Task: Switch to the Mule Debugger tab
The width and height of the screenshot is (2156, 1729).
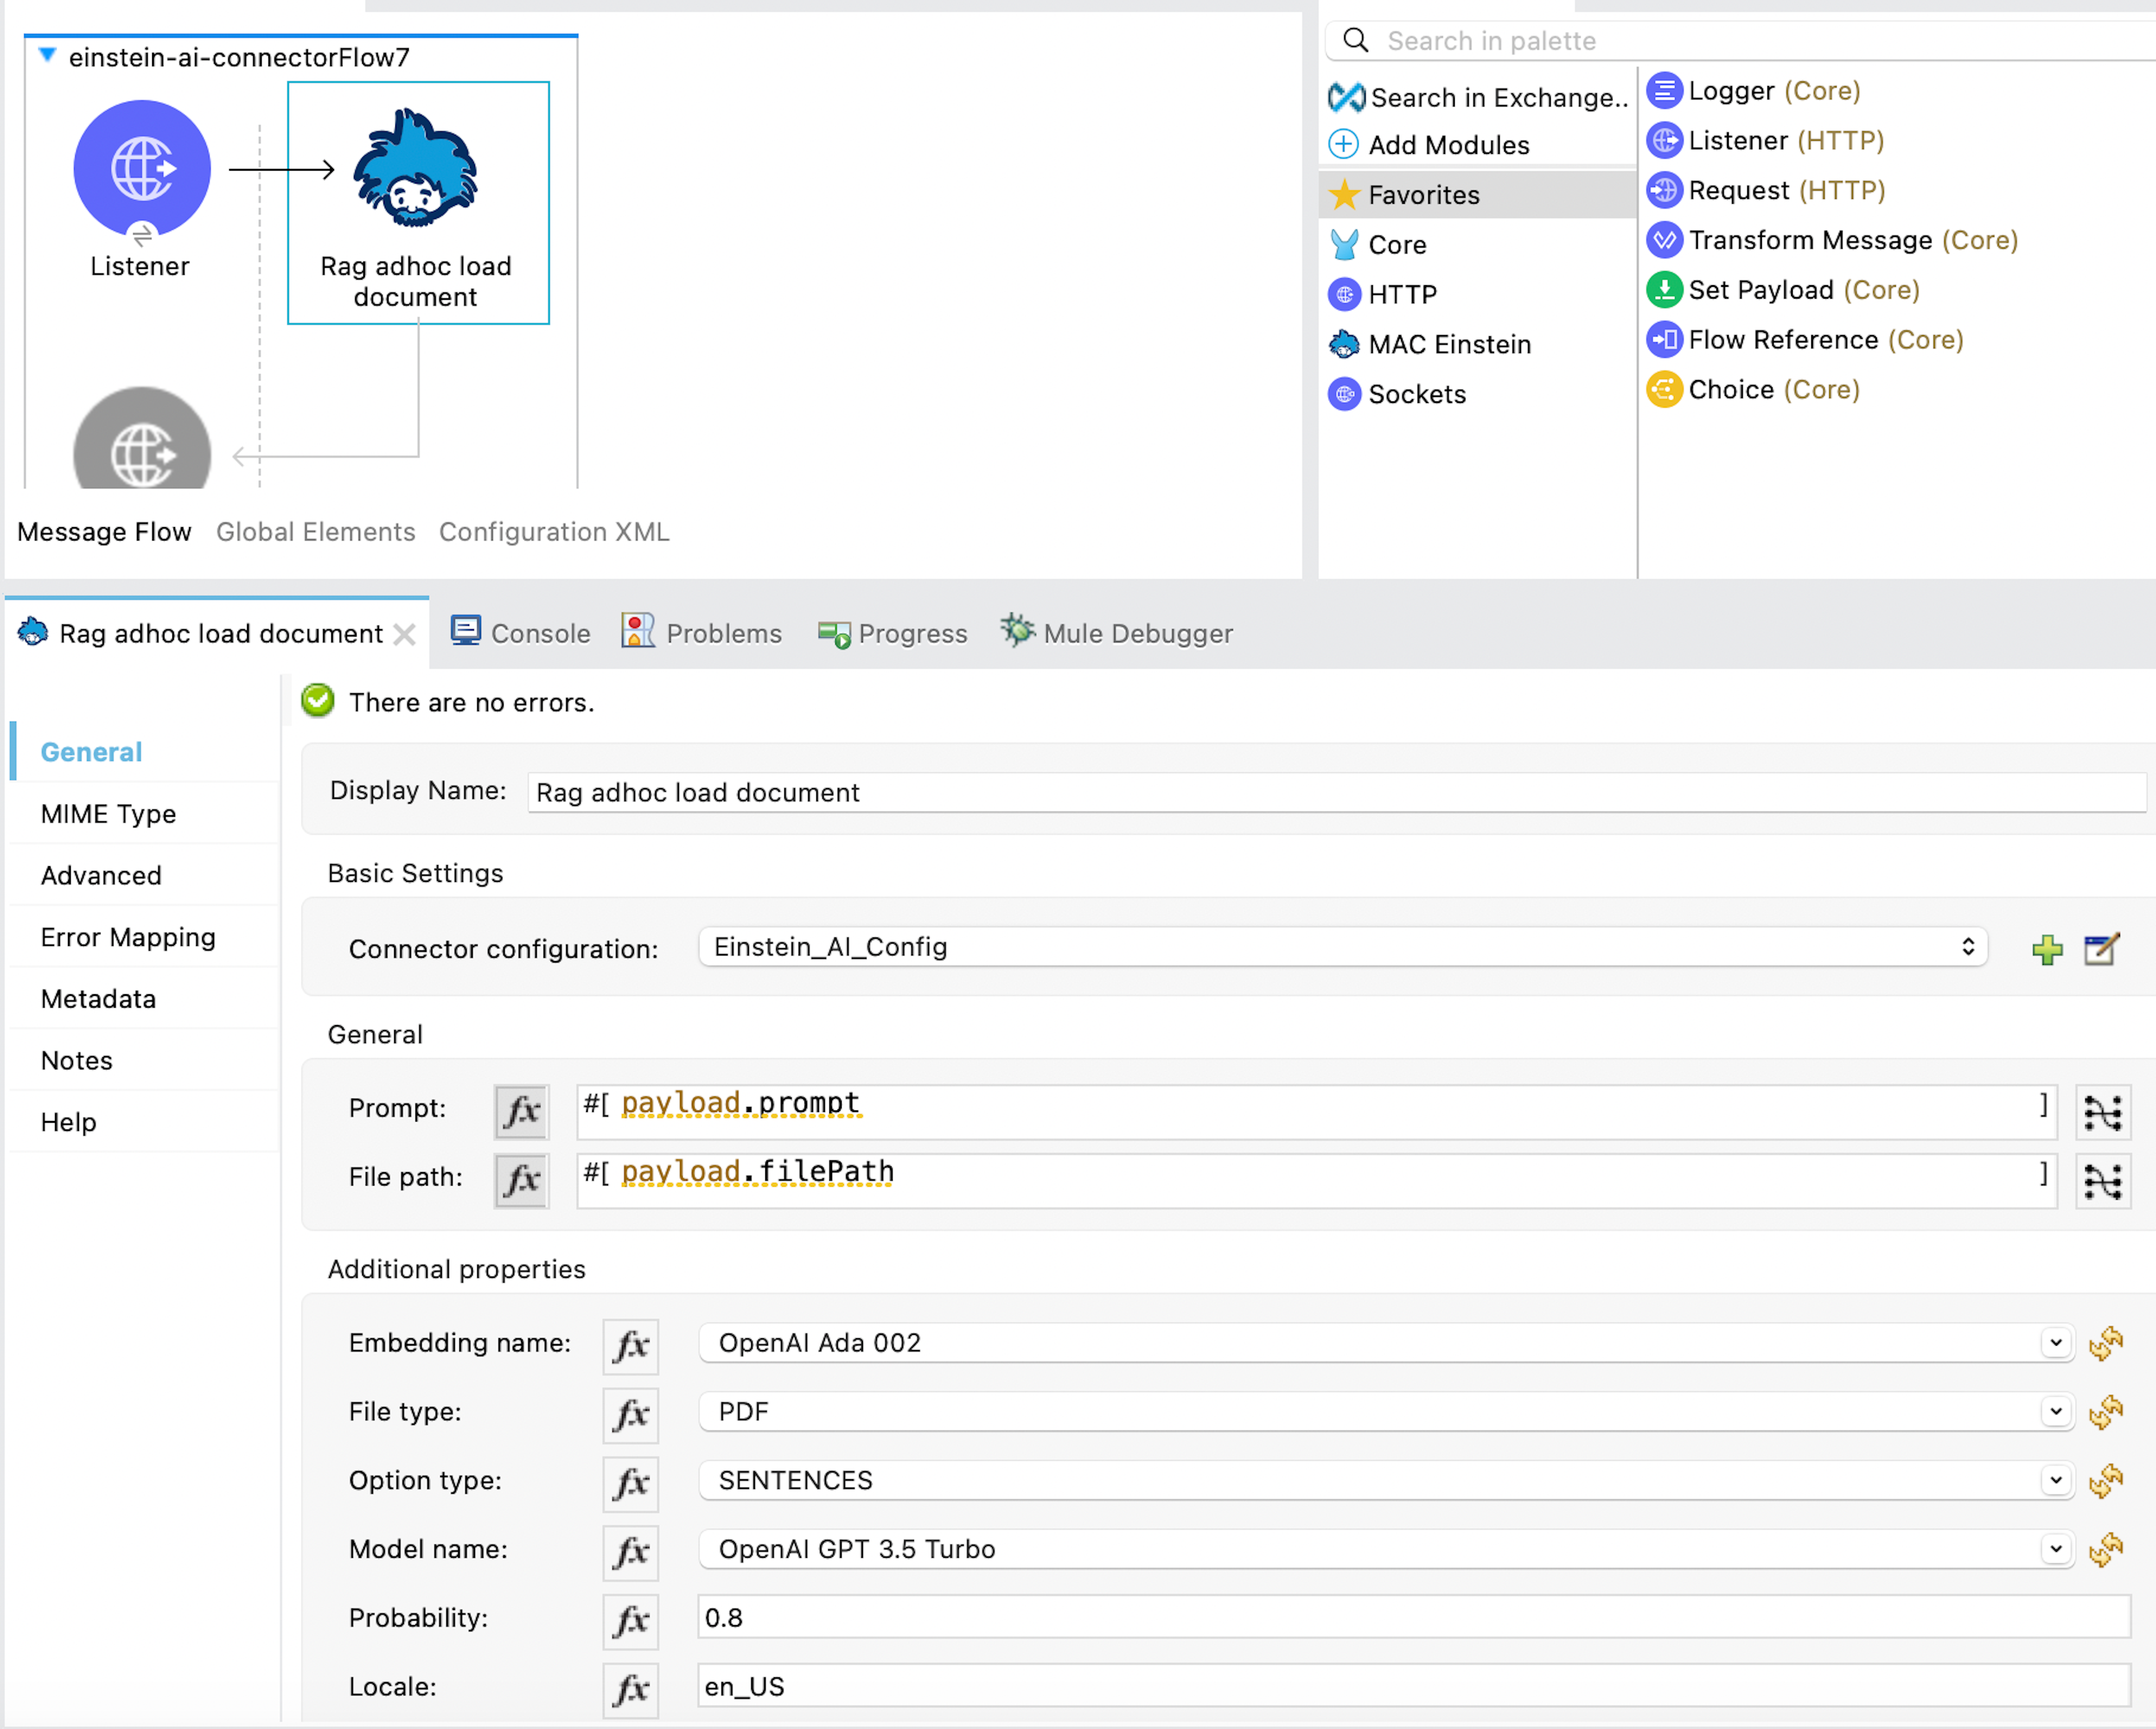Action: [1117, 633]
